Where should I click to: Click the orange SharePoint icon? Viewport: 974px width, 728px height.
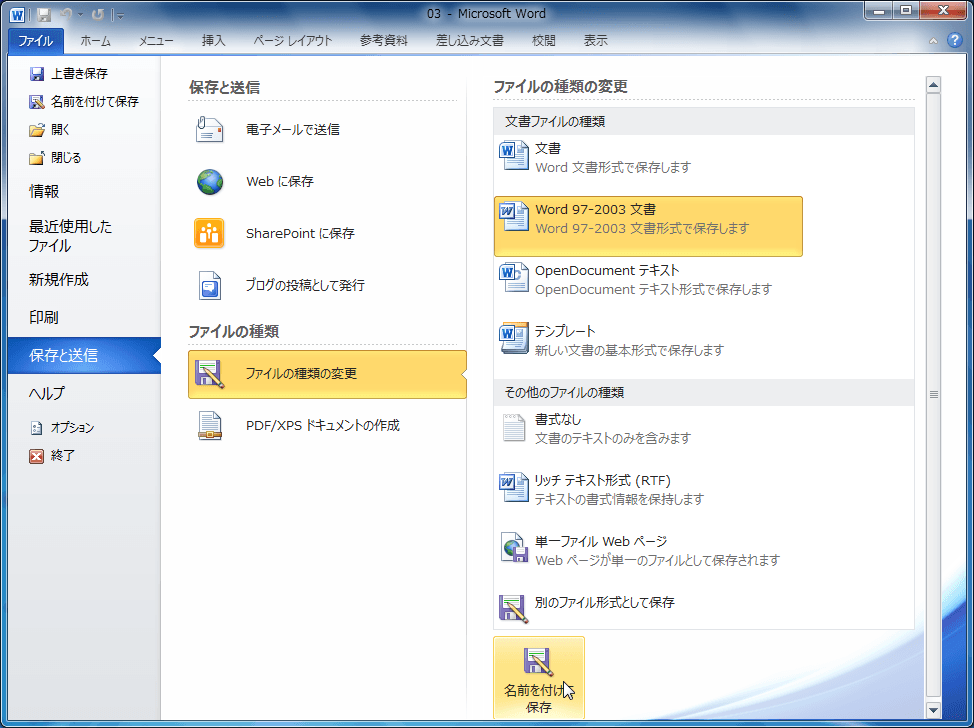(209, 234)
